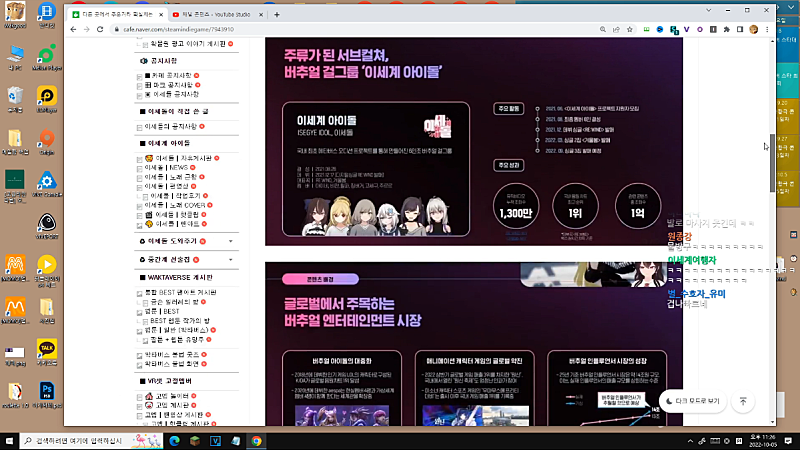Close the Naver cafe tab
This screenshot has width=800, height=450.
(161, 15)
